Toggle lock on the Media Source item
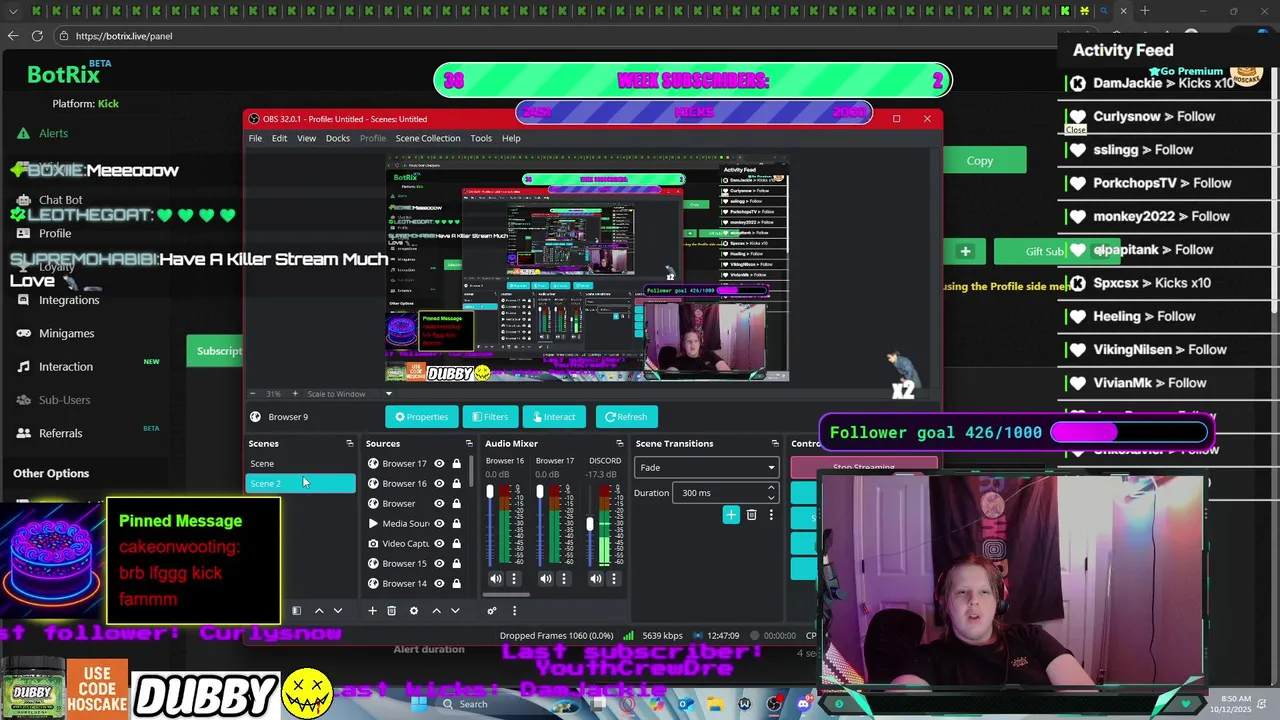The image size is (1280, 720). click(457, 524)
